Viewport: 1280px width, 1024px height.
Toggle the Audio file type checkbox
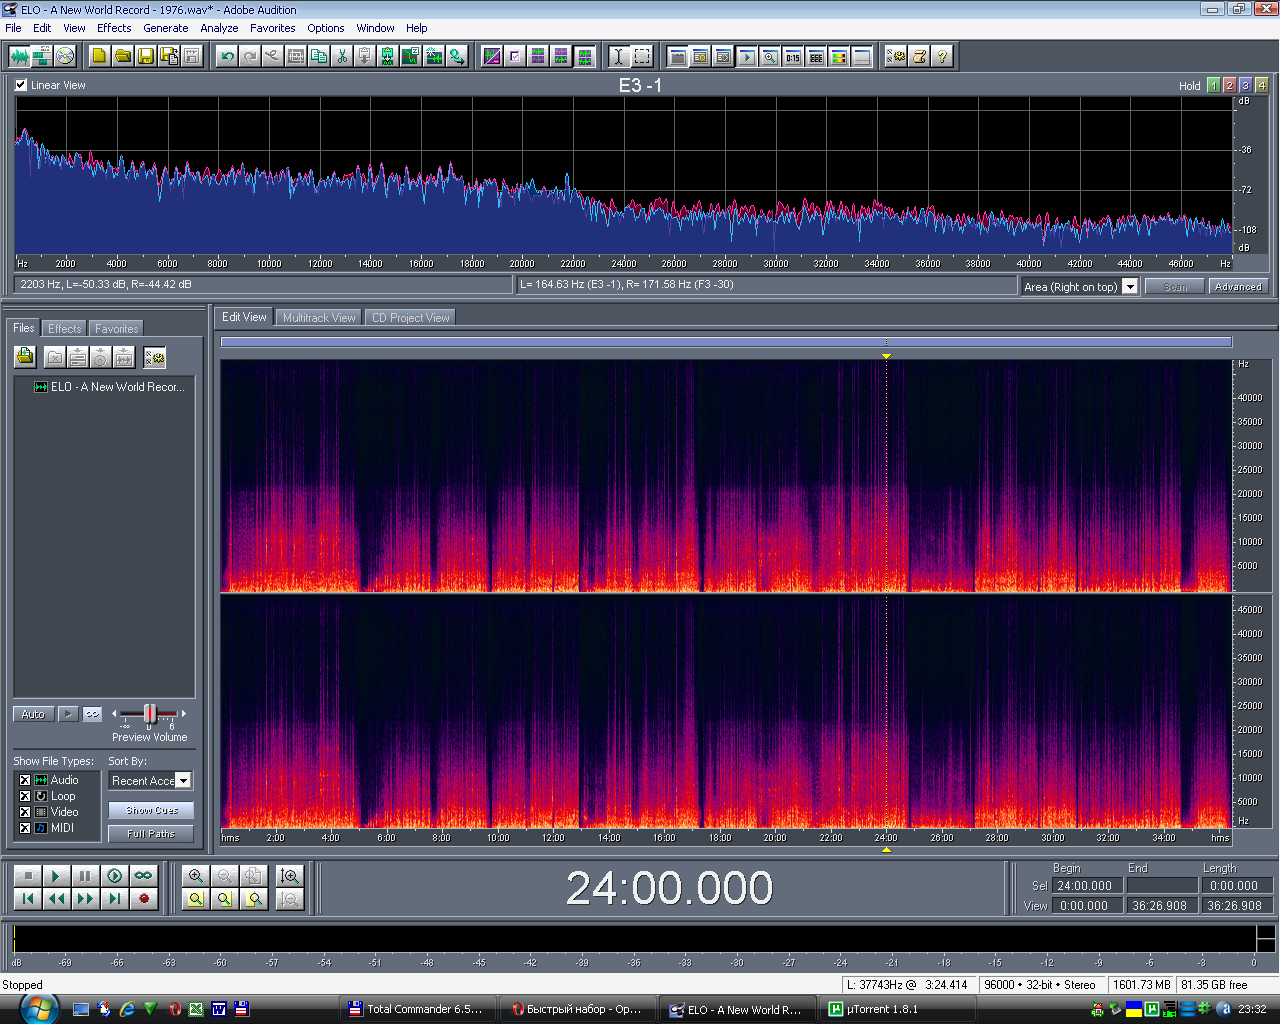(x=25, y=780)
